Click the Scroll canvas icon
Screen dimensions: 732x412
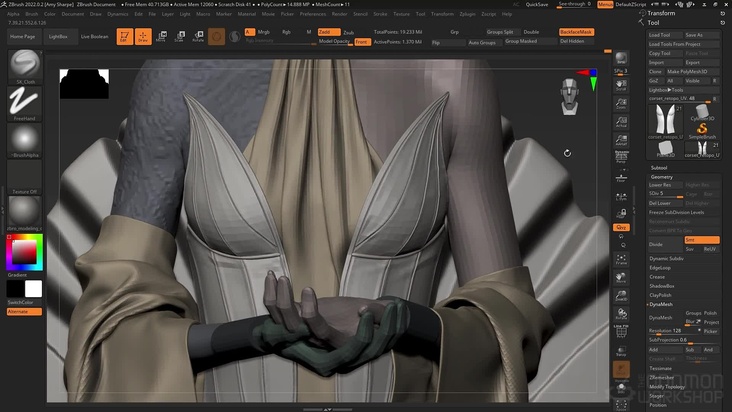tap(621, 85)
